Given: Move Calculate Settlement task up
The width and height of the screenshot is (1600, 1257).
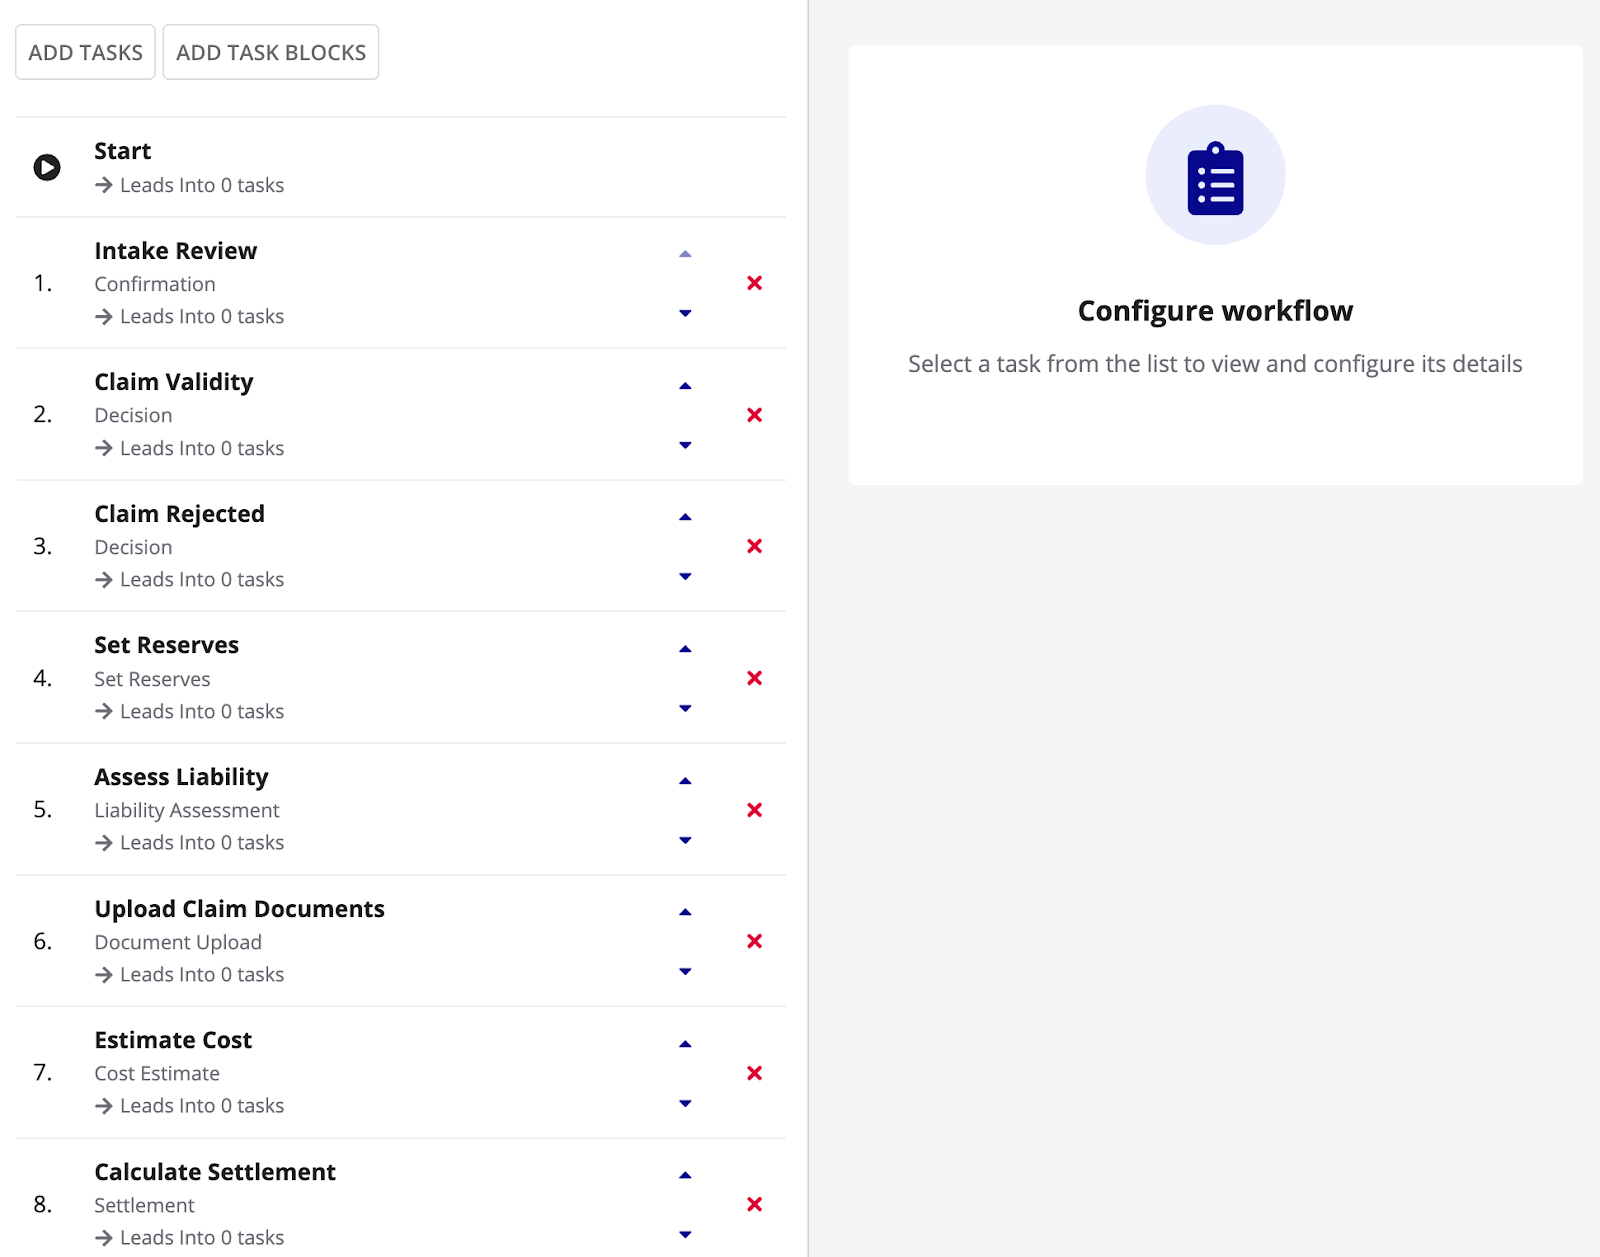Looking at the screenshot, I should pyautogui.click(x=685, y=1175).
